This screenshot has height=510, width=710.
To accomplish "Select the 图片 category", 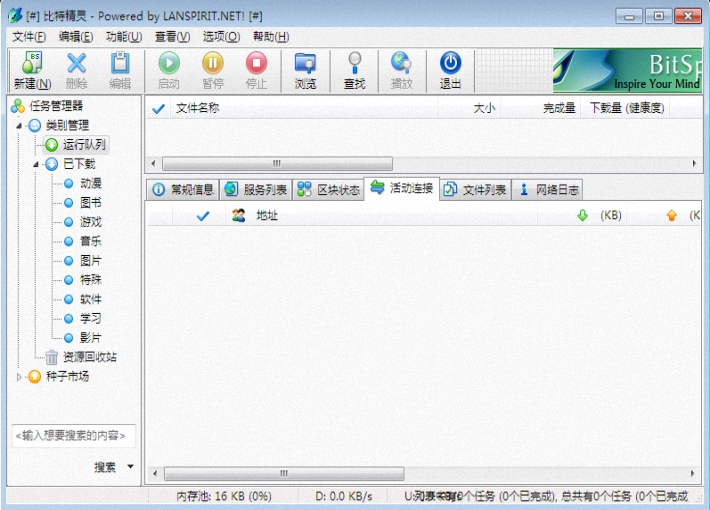I will [82, 260].
